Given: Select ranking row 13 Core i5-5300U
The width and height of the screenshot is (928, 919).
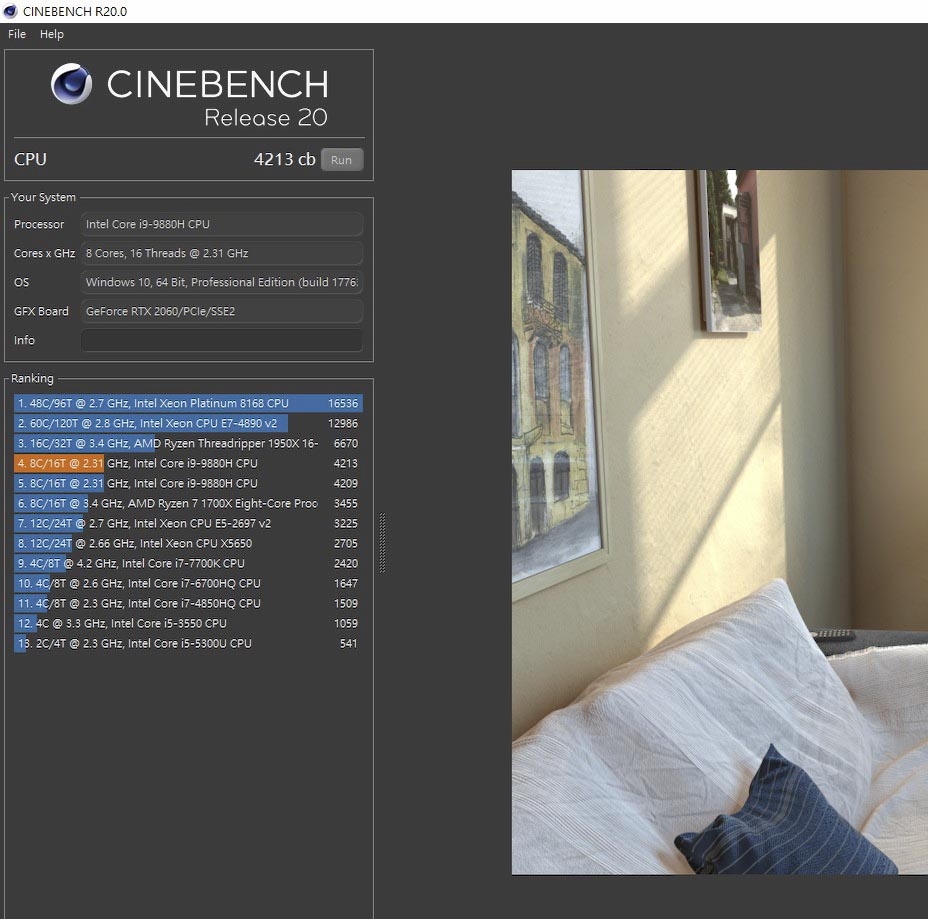Looking at the screenshot, I should point(188,643).
